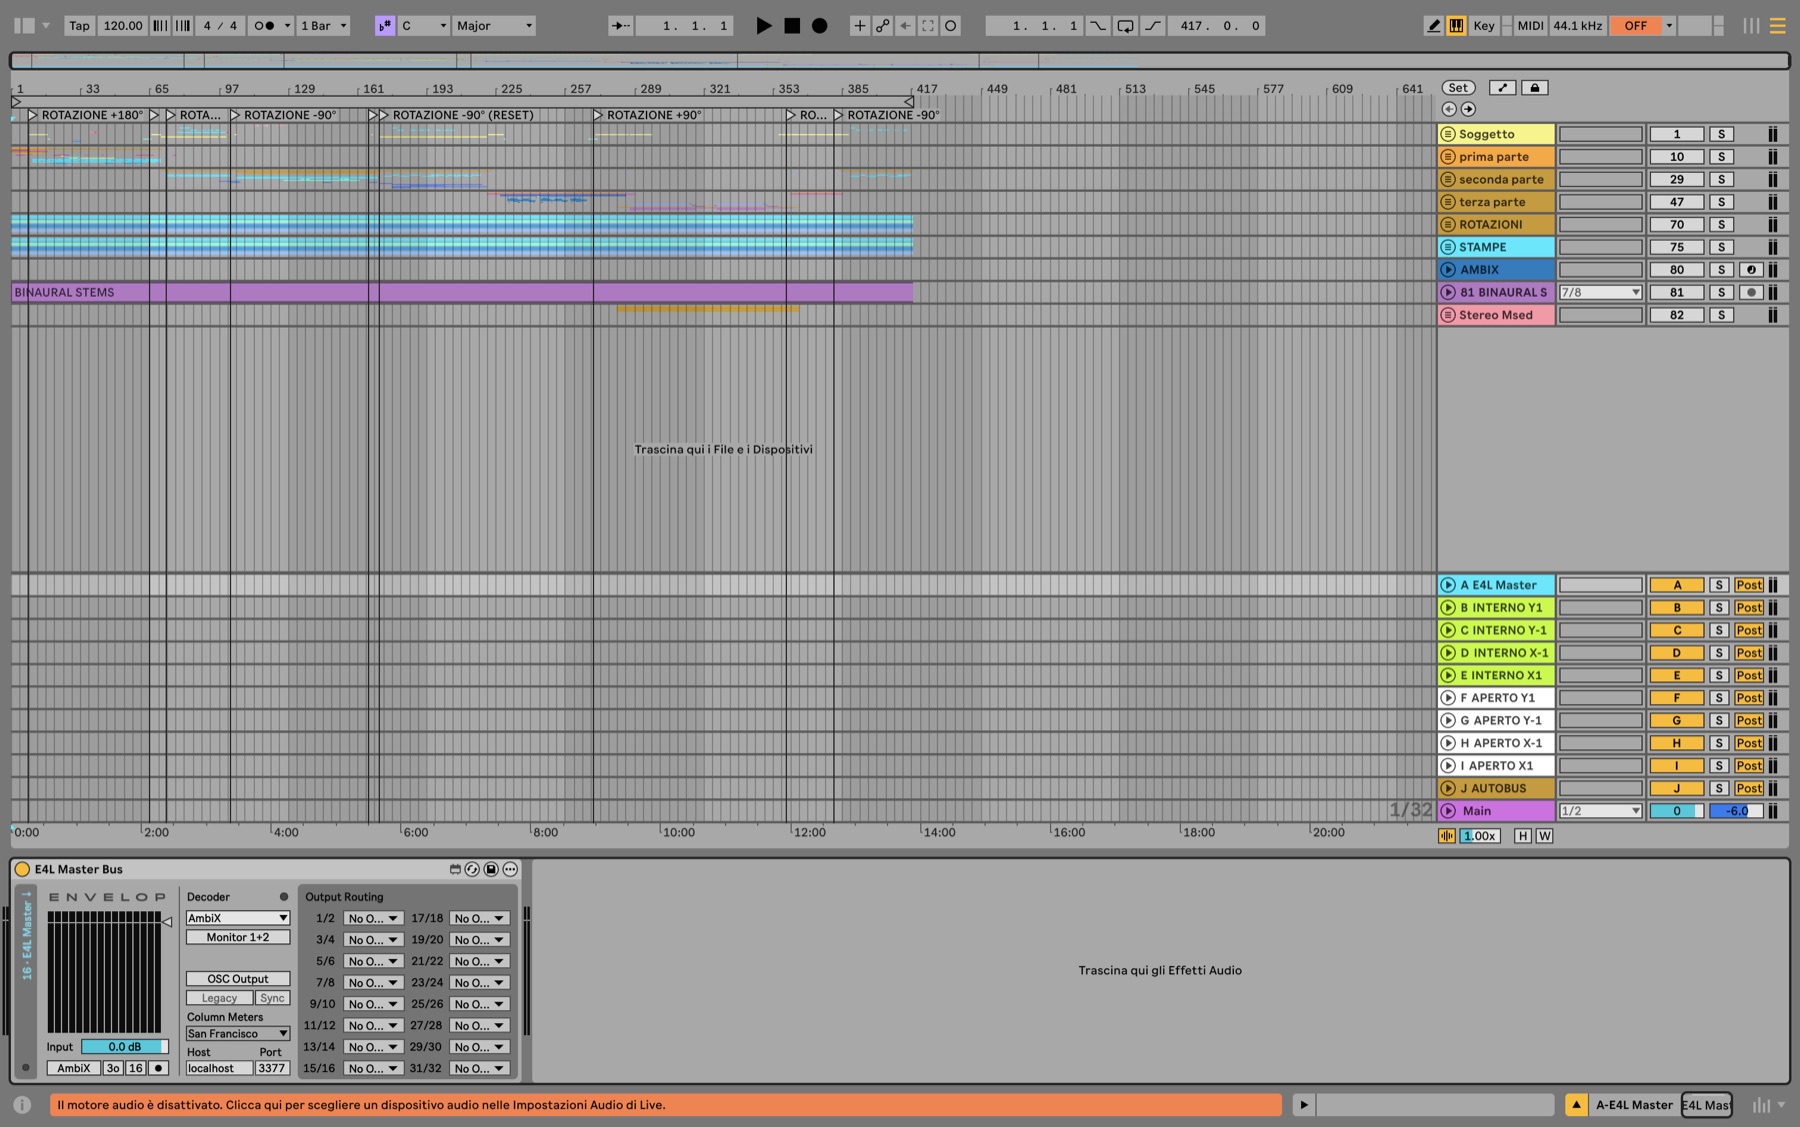
Task: Toggle the scale mode flat-sharp icon
Action: (x=385, y=26)
